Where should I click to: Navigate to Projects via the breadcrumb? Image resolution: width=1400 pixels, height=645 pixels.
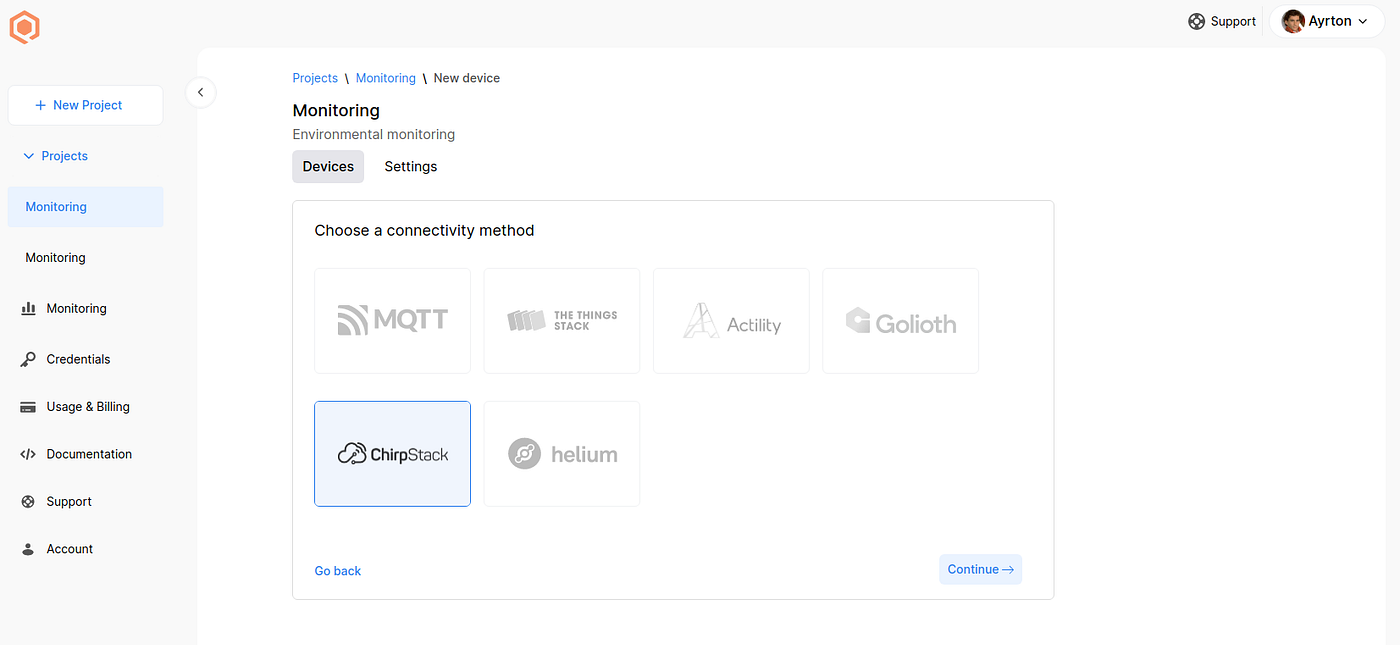[x=315, y=77]
